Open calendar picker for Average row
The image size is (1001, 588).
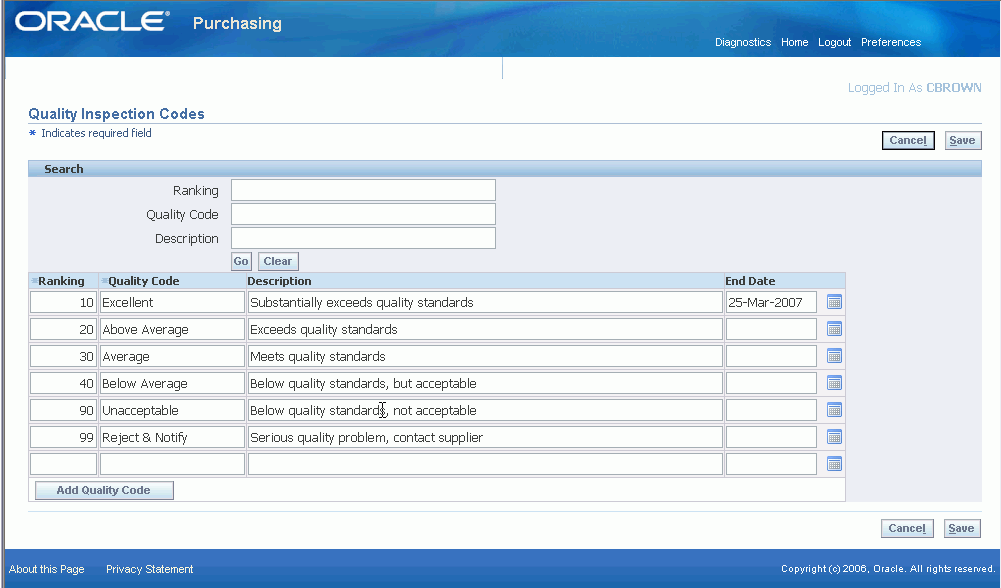834,356
